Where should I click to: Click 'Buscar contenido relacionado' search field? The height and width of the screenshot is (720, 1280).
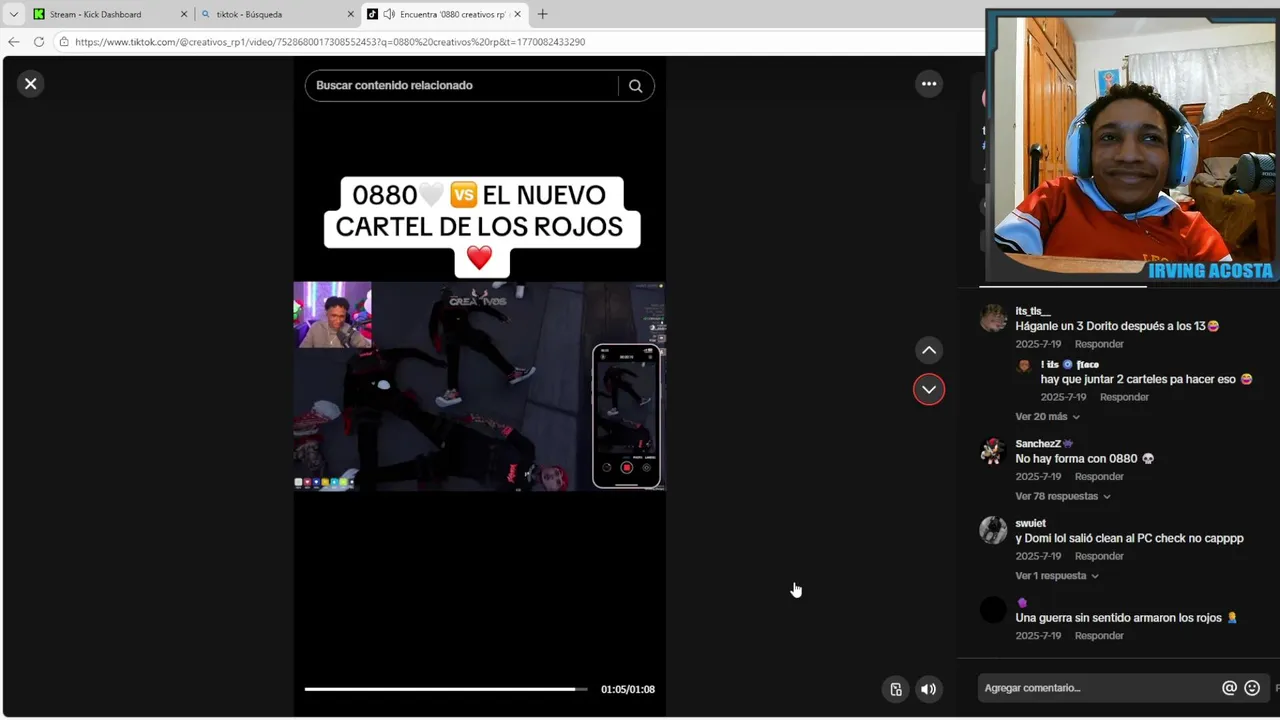(461, 86)
